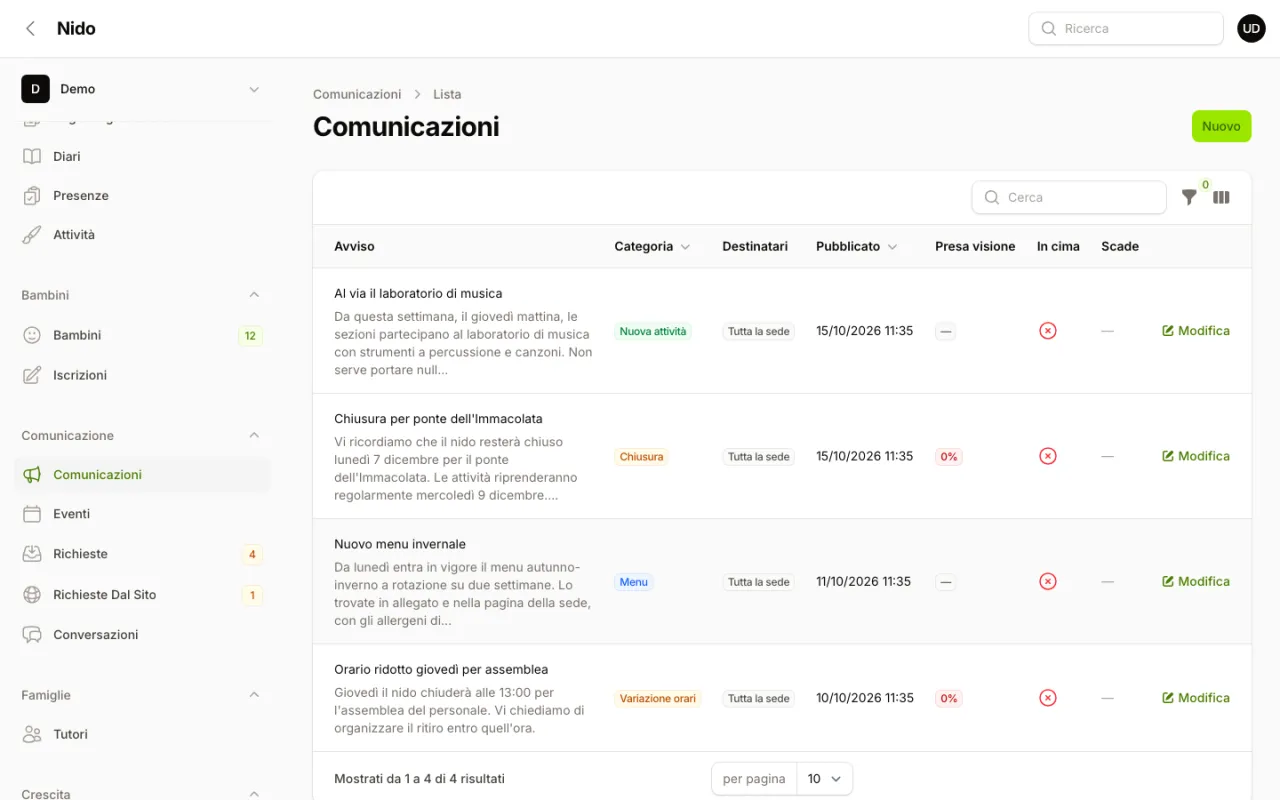
Task: Click the top Ricerca search field
Action: [x=1126, y=29]
